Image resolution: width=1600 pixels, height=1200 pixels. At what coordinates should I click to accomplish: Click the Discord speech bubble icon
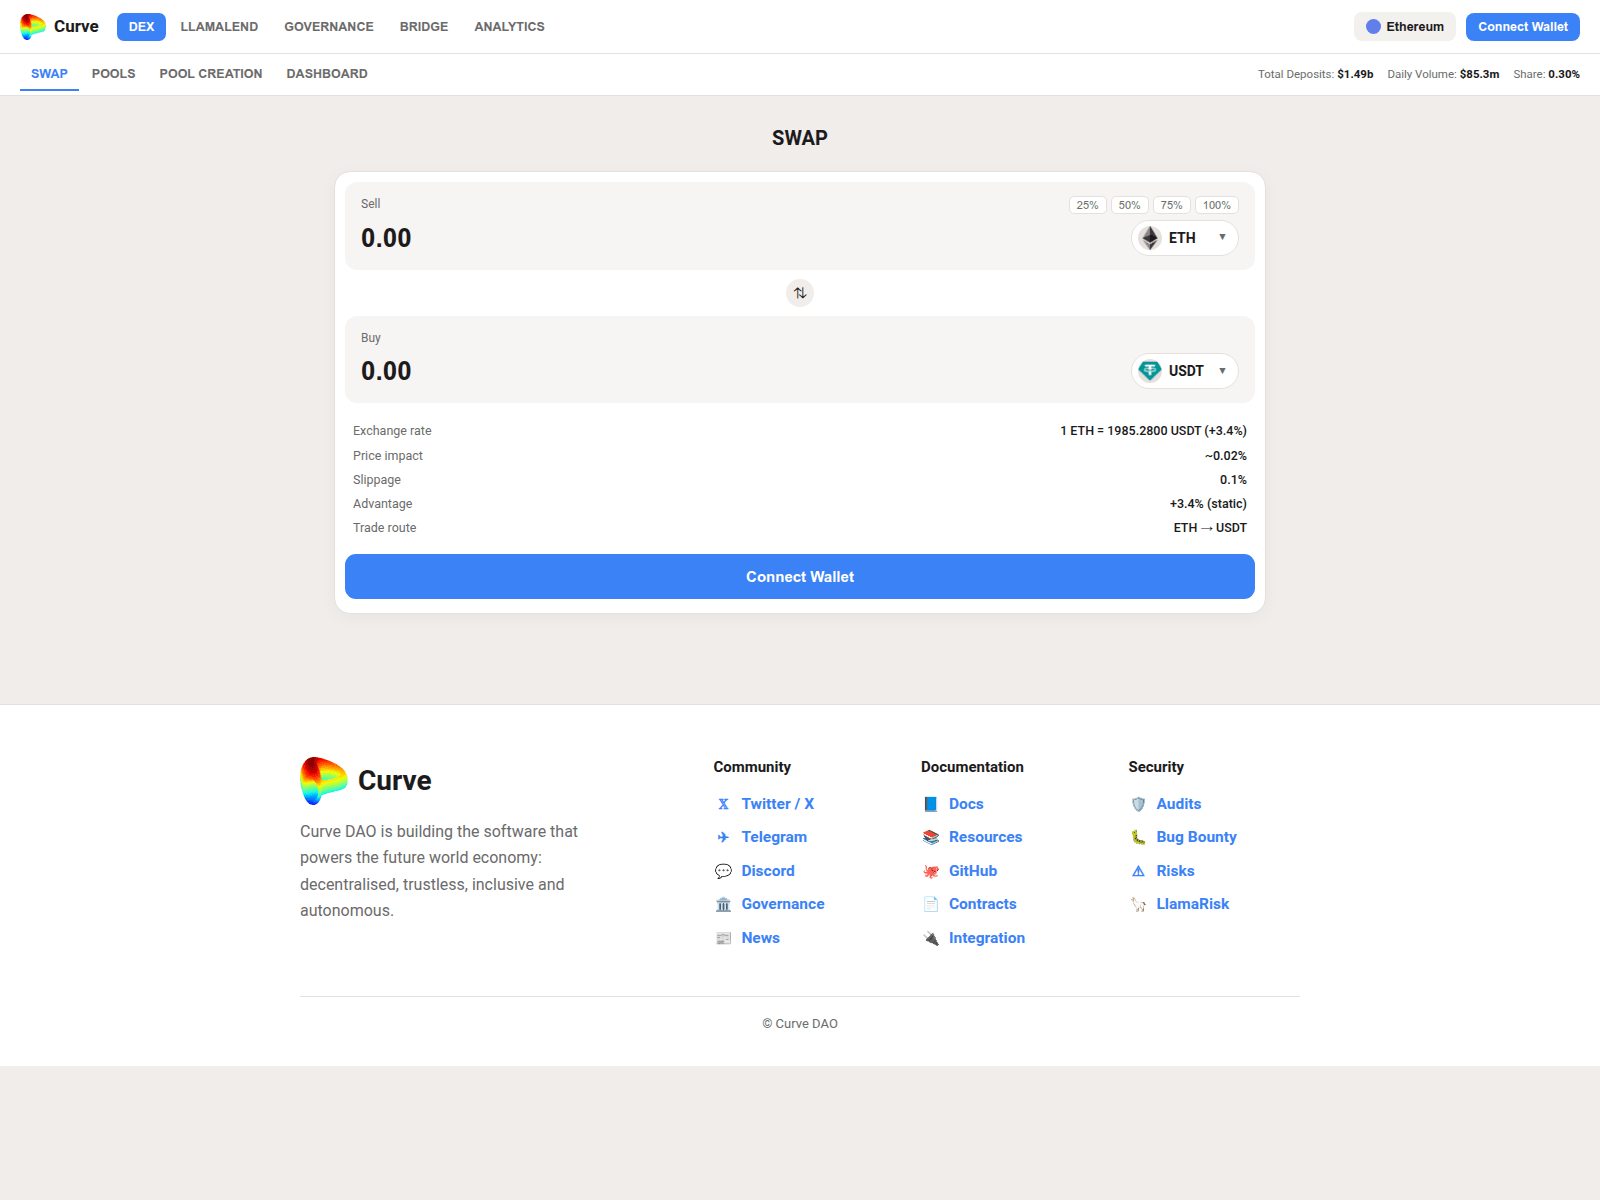(723, 871)
